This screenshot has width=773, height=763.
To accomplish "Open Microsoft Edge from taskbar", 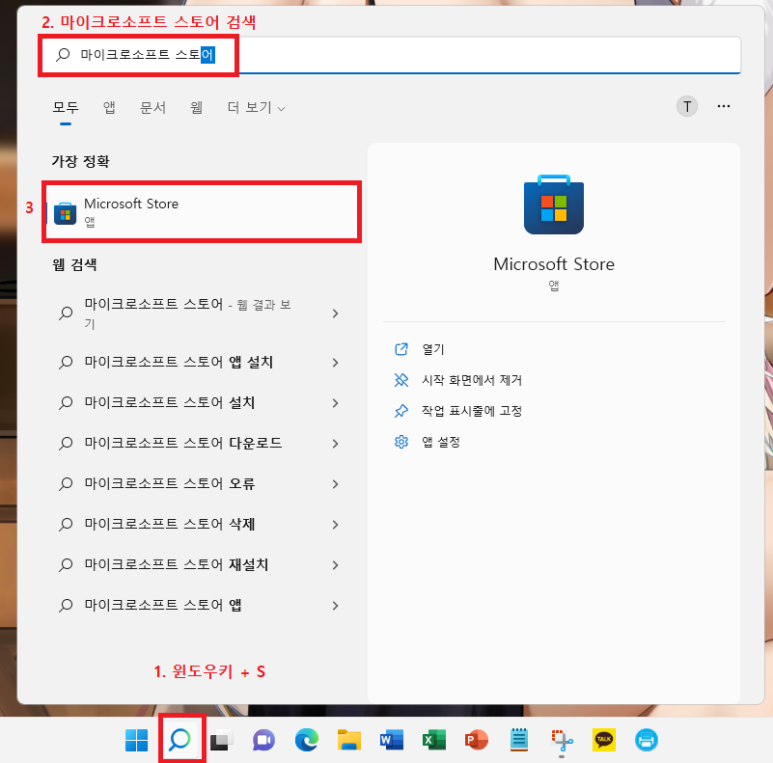I will (x=306, y=740).
